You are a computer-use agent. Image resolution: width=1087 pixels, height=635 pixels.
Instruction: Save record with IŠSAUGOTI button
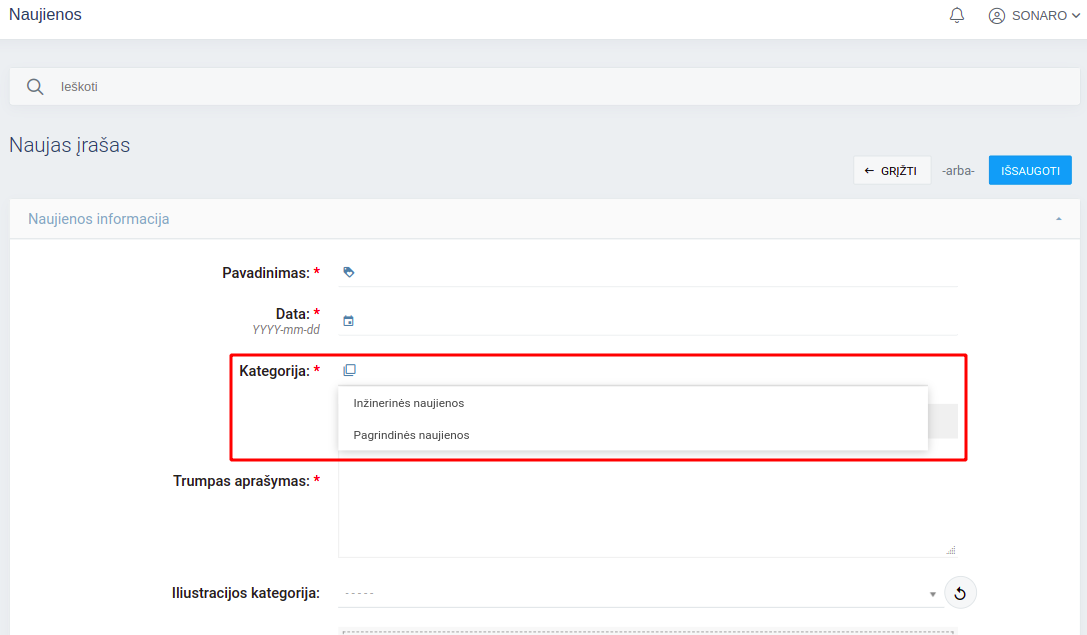(x=1030, y=170)
